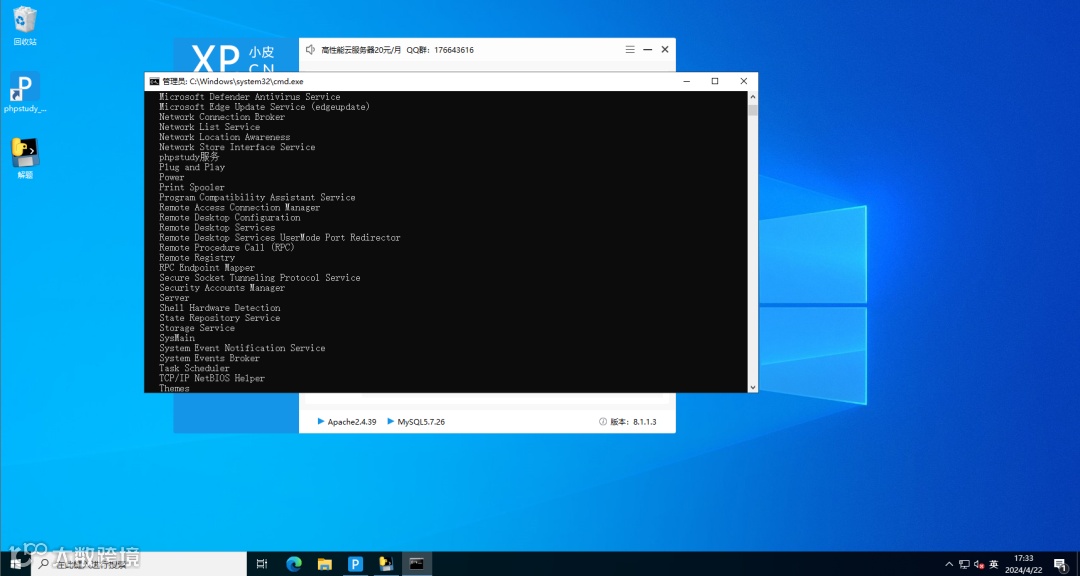This screenshot has width=1080, height=576.
Task: Close the cmd.exe window
Action: click(743, 81)
